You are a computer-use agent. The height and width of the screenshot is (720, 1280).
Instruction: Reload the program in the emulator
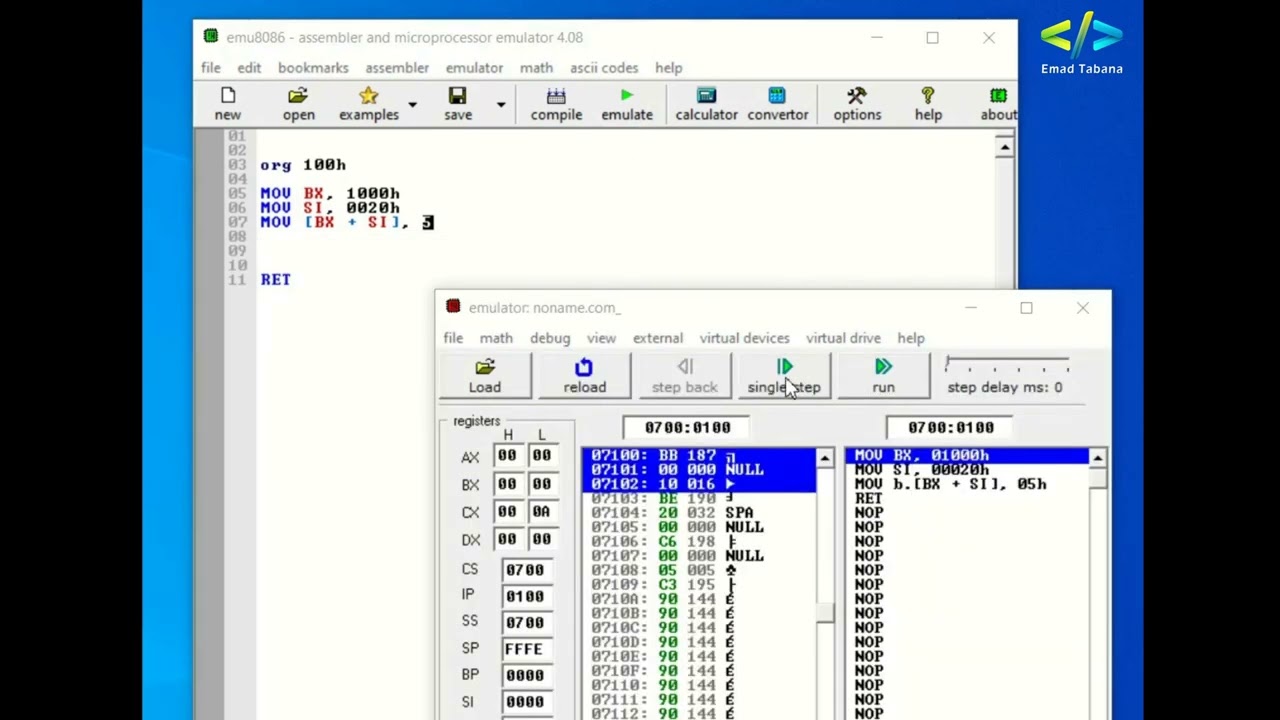click(x=584, y=375)
